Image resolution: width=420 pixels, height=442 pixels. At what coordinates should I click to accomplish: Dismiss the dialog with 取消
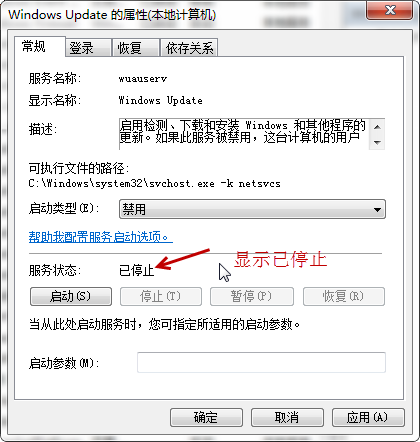coord(287,417)
